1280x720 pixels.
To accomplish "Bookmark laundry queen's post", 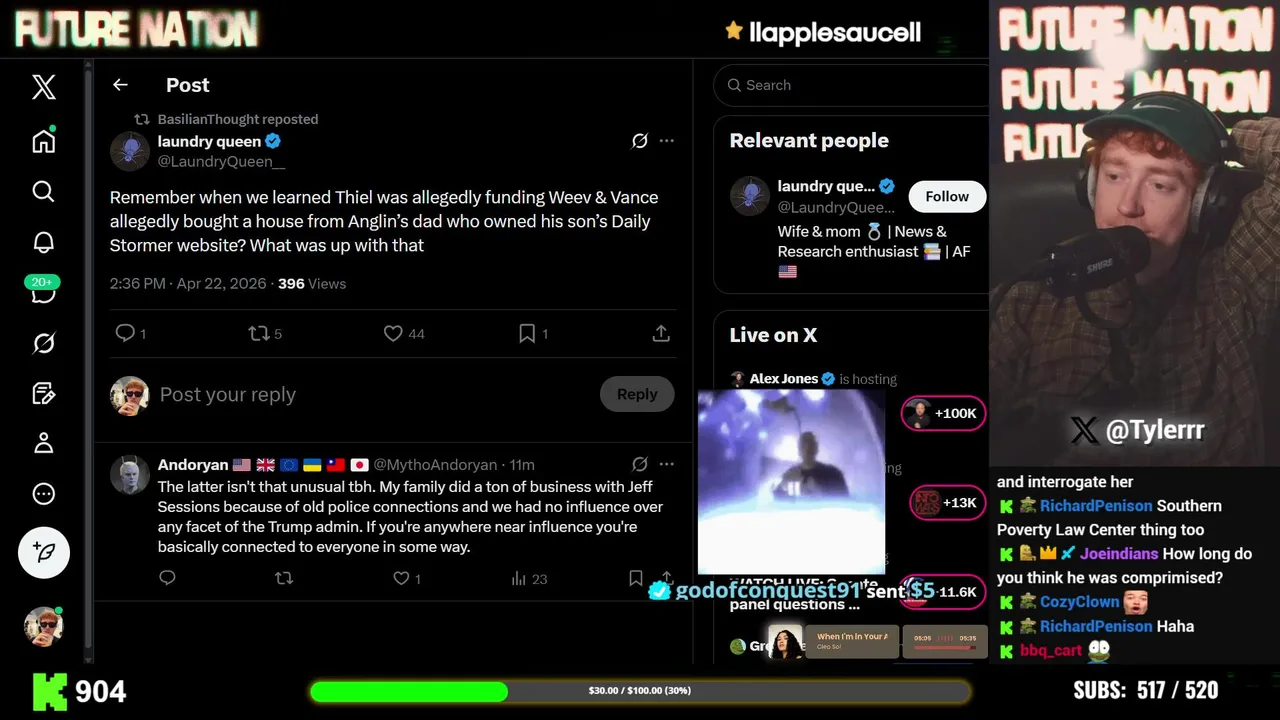I will [532, 334].
